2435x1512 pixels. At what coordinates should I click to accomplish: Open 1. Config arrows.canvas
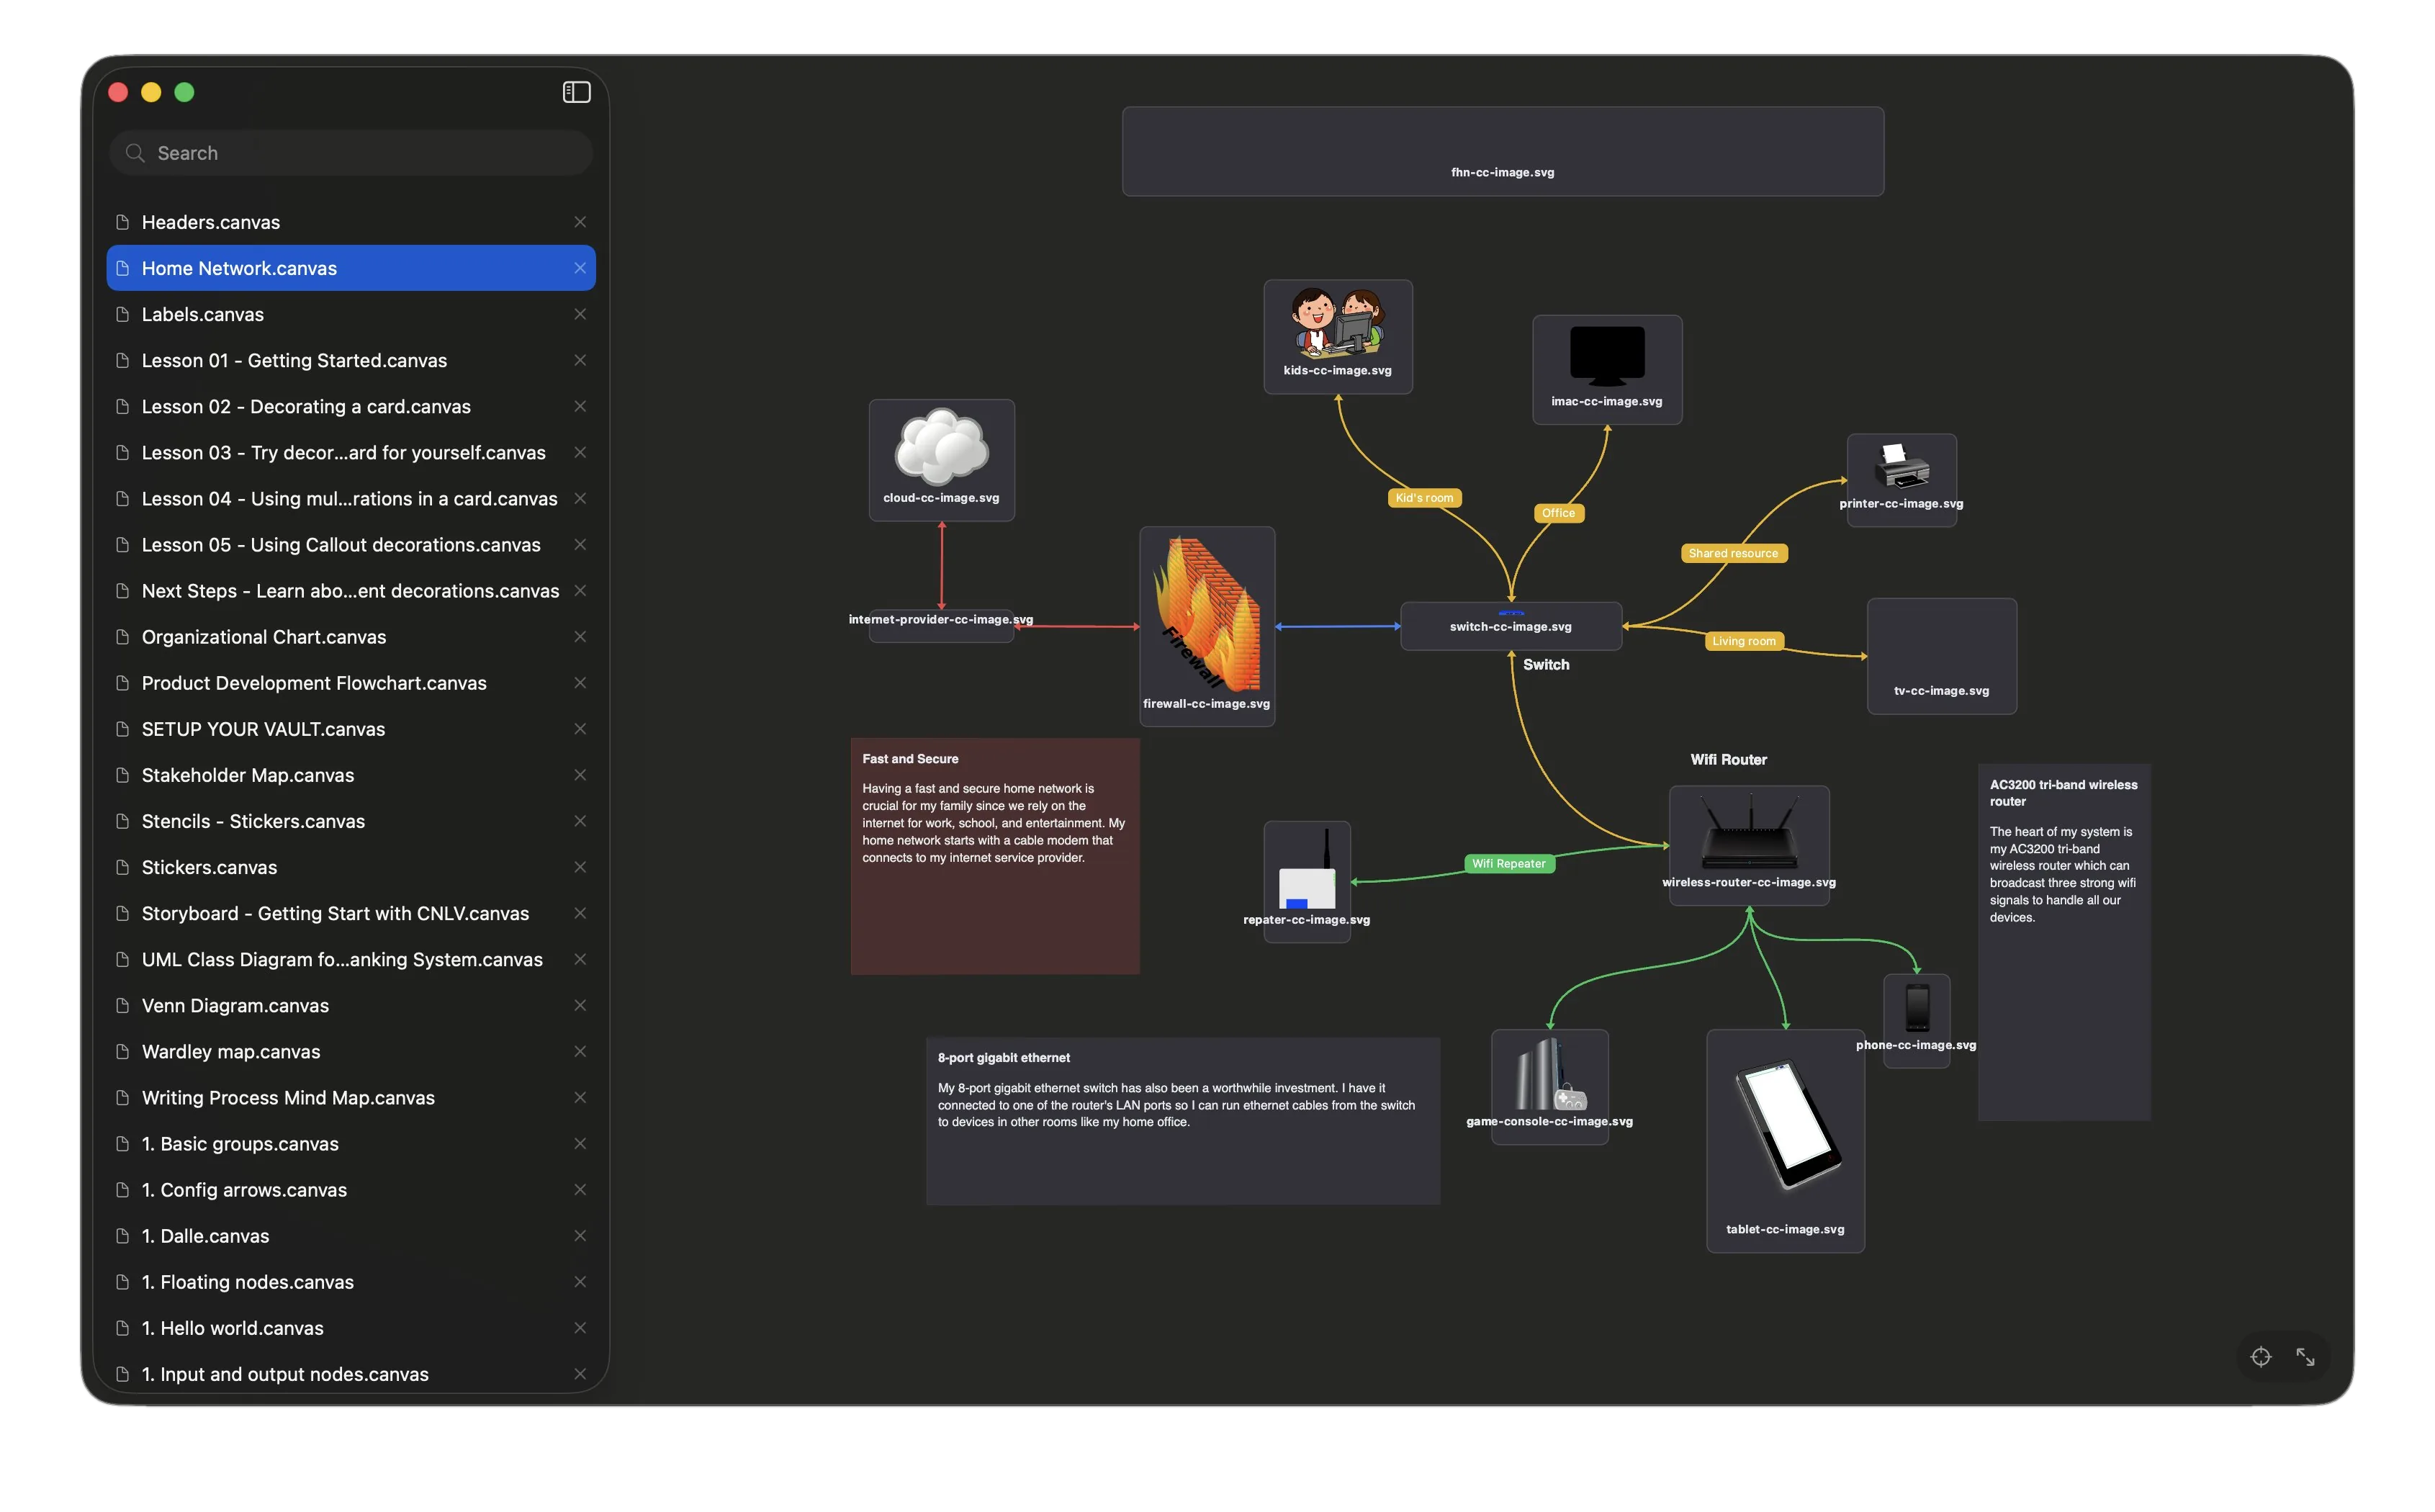tap(351, 1190)
